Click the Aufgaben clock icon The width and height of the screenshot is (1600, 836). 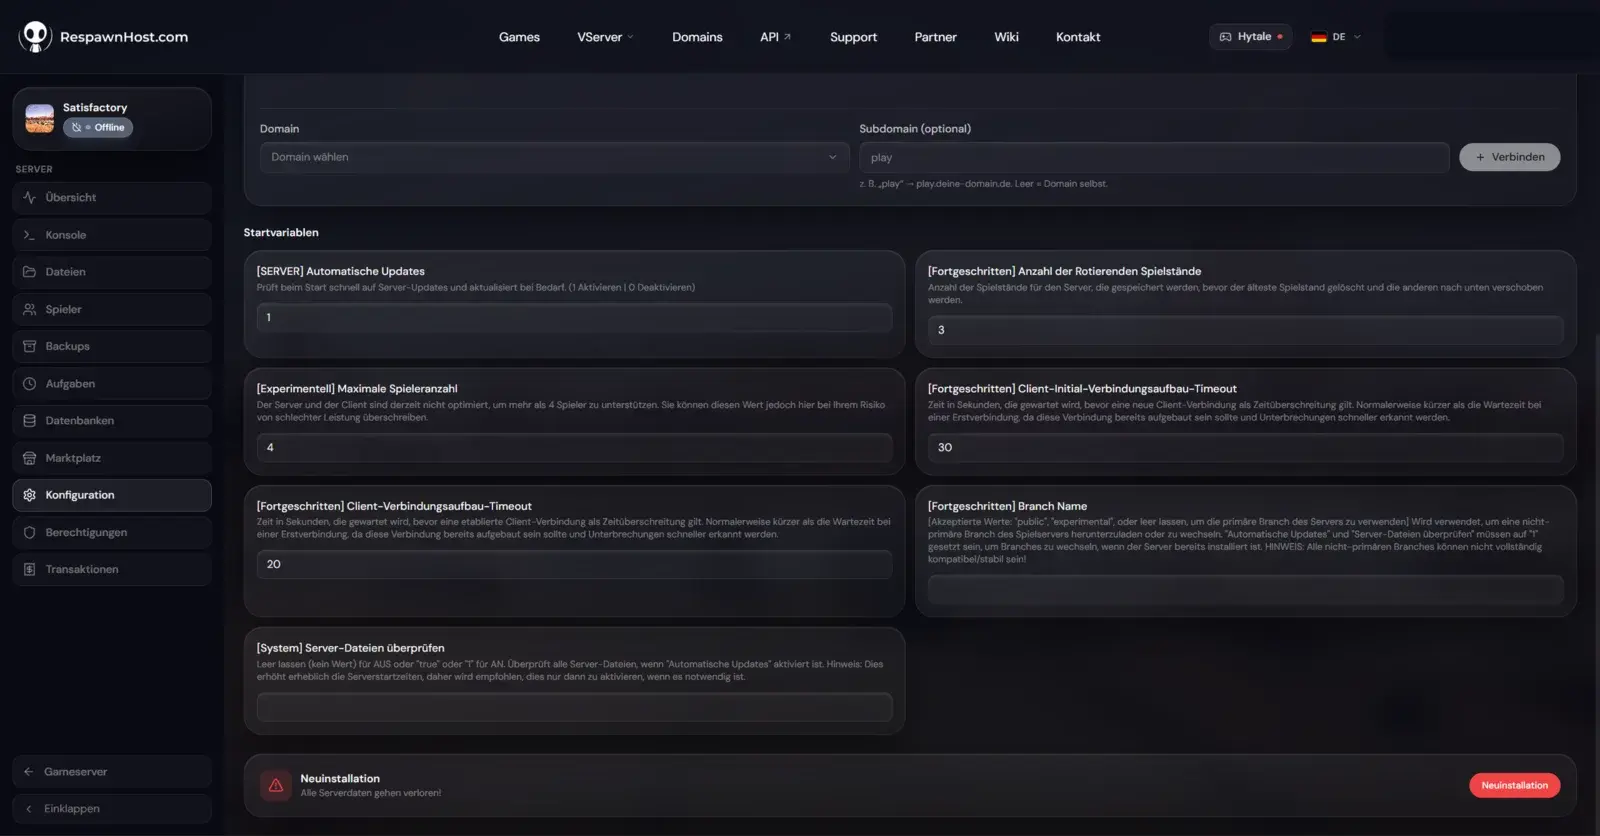point(29,384)
